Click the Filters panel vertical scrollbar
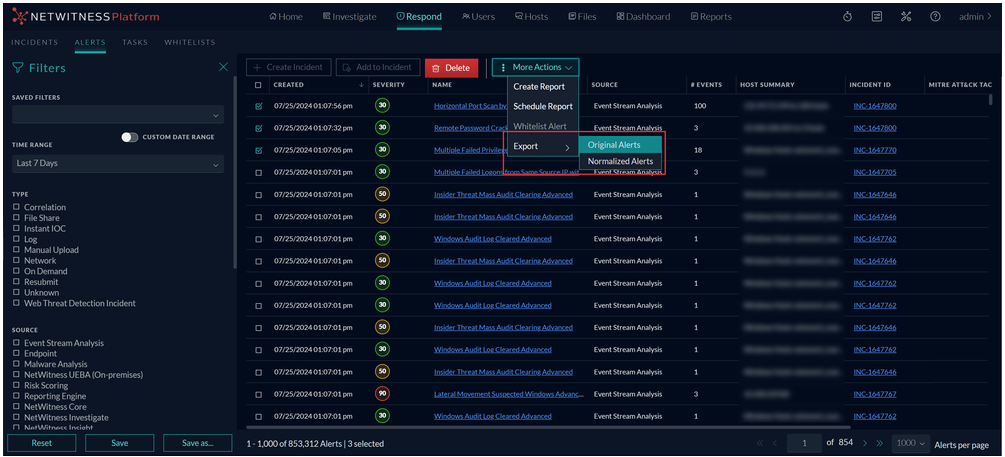Screen dimensions: 1005x457 (x=234, y=173)
